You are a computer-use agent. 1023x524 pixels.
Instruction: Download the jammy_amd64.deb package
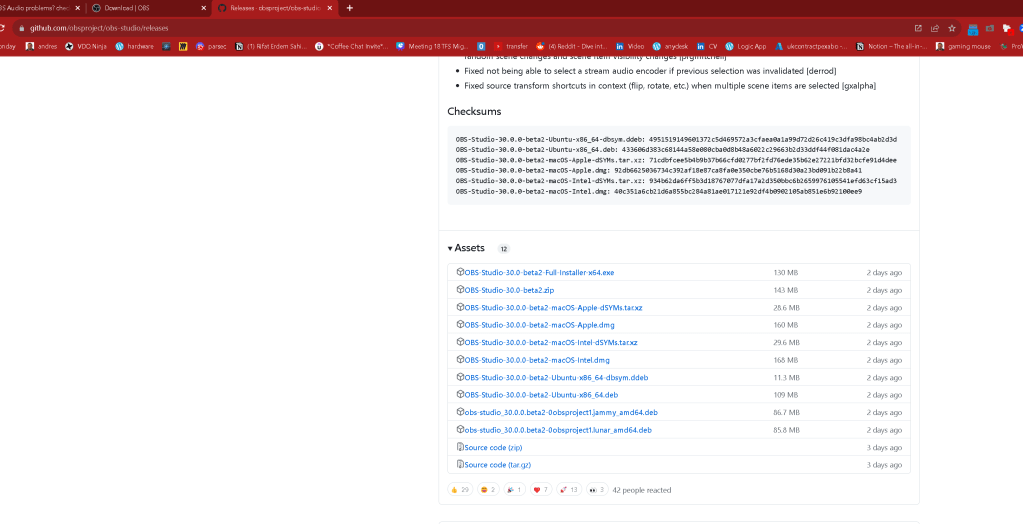pos(561,412)
